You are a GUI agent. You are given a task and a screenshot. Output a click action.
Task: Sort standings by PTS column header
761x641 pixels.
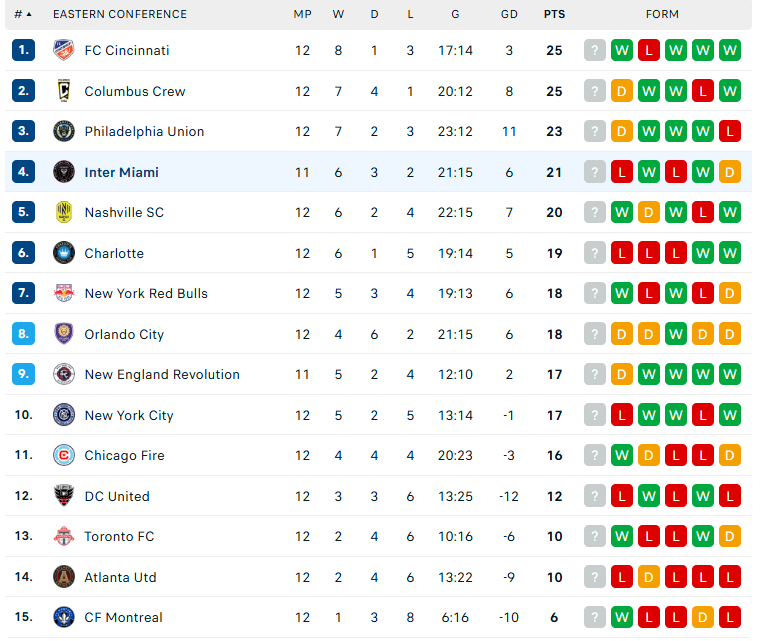(554, 14)
